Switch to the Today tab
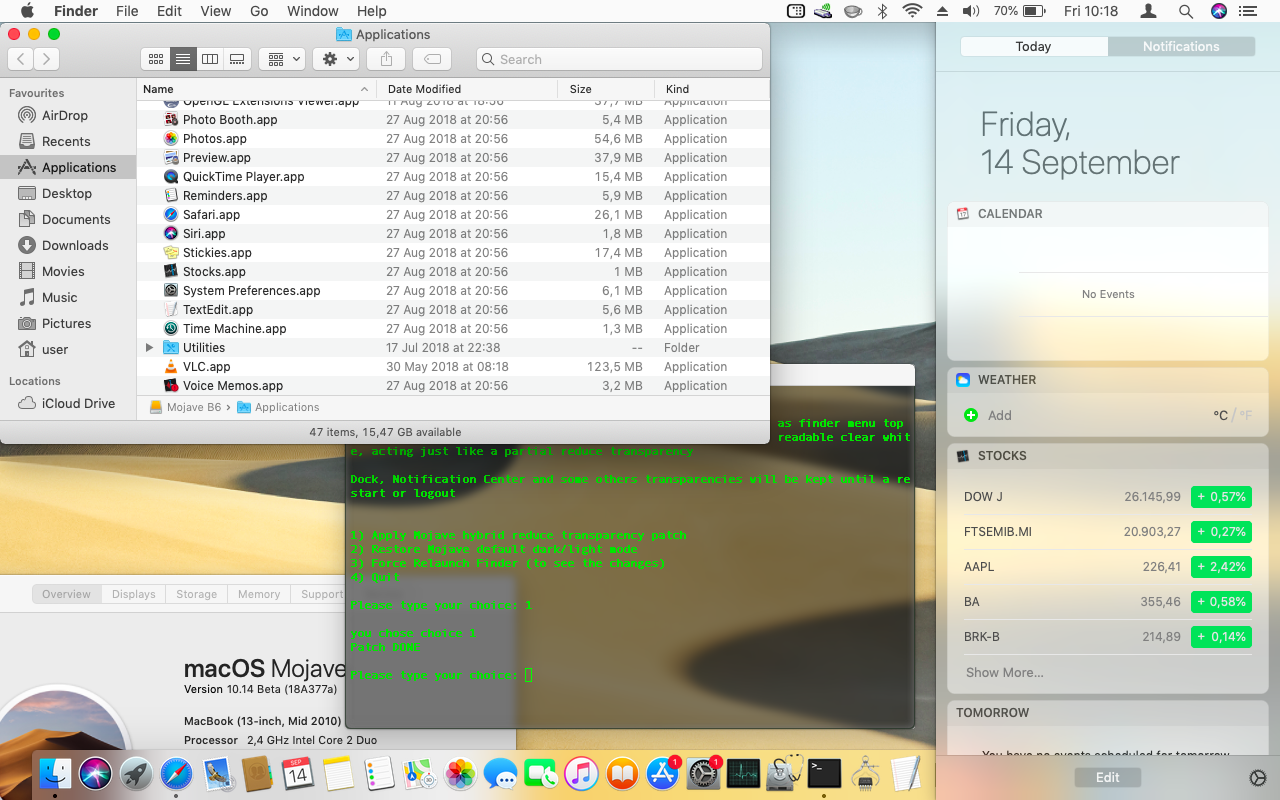This screenshot has height=800, width=1280. 1033,47
